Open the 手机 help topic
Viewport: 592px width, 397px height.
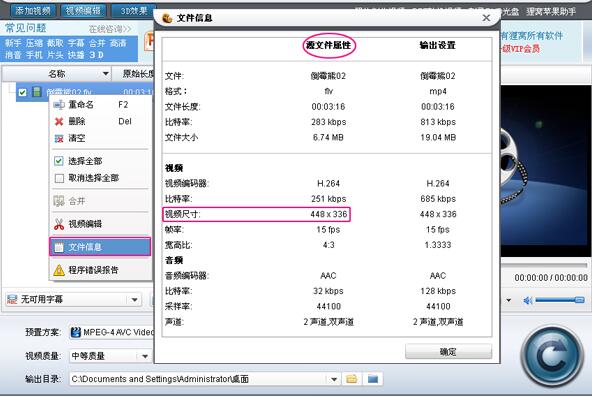[x=34, y=55]
